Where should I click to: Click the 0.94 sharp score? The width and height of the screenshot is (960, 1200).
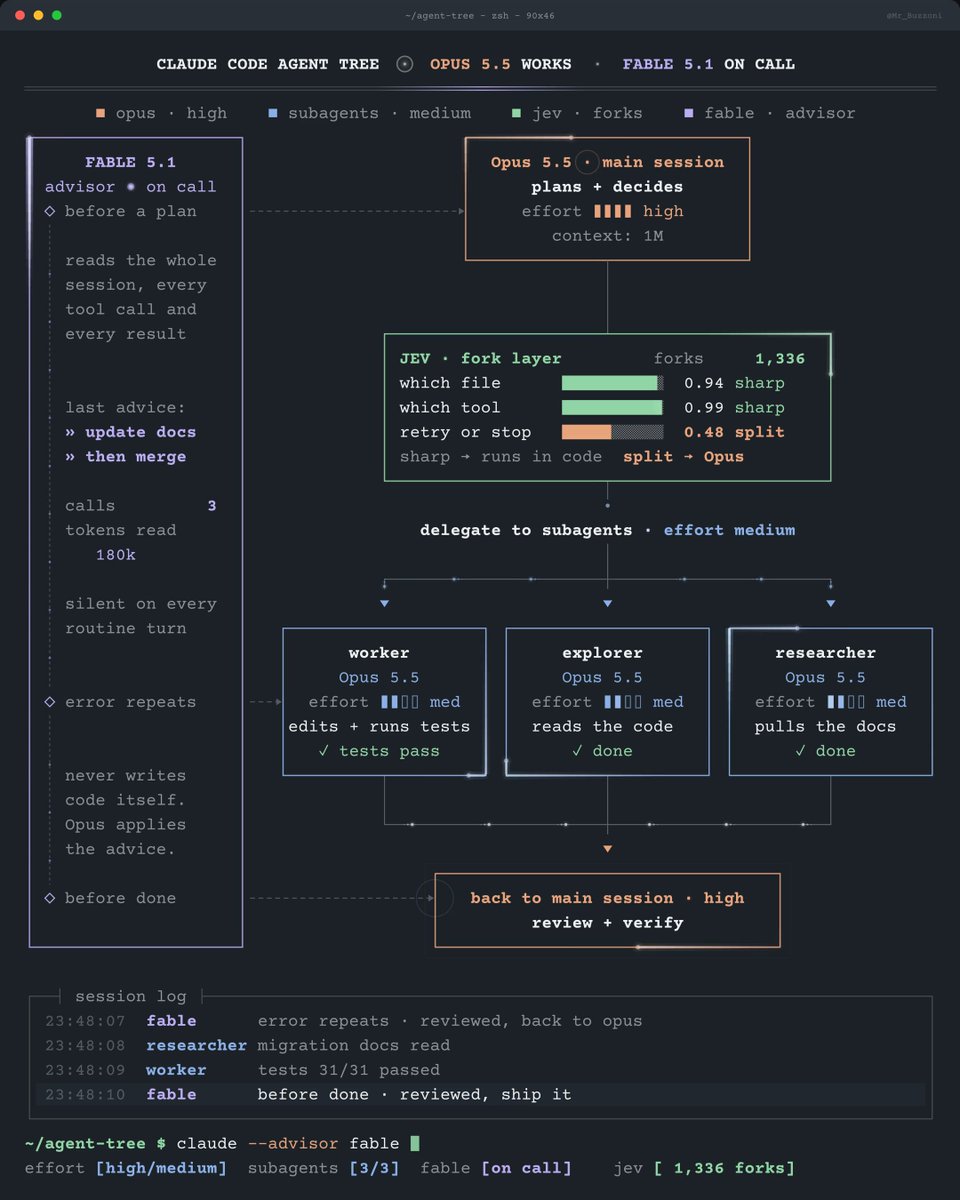(734, 383)
